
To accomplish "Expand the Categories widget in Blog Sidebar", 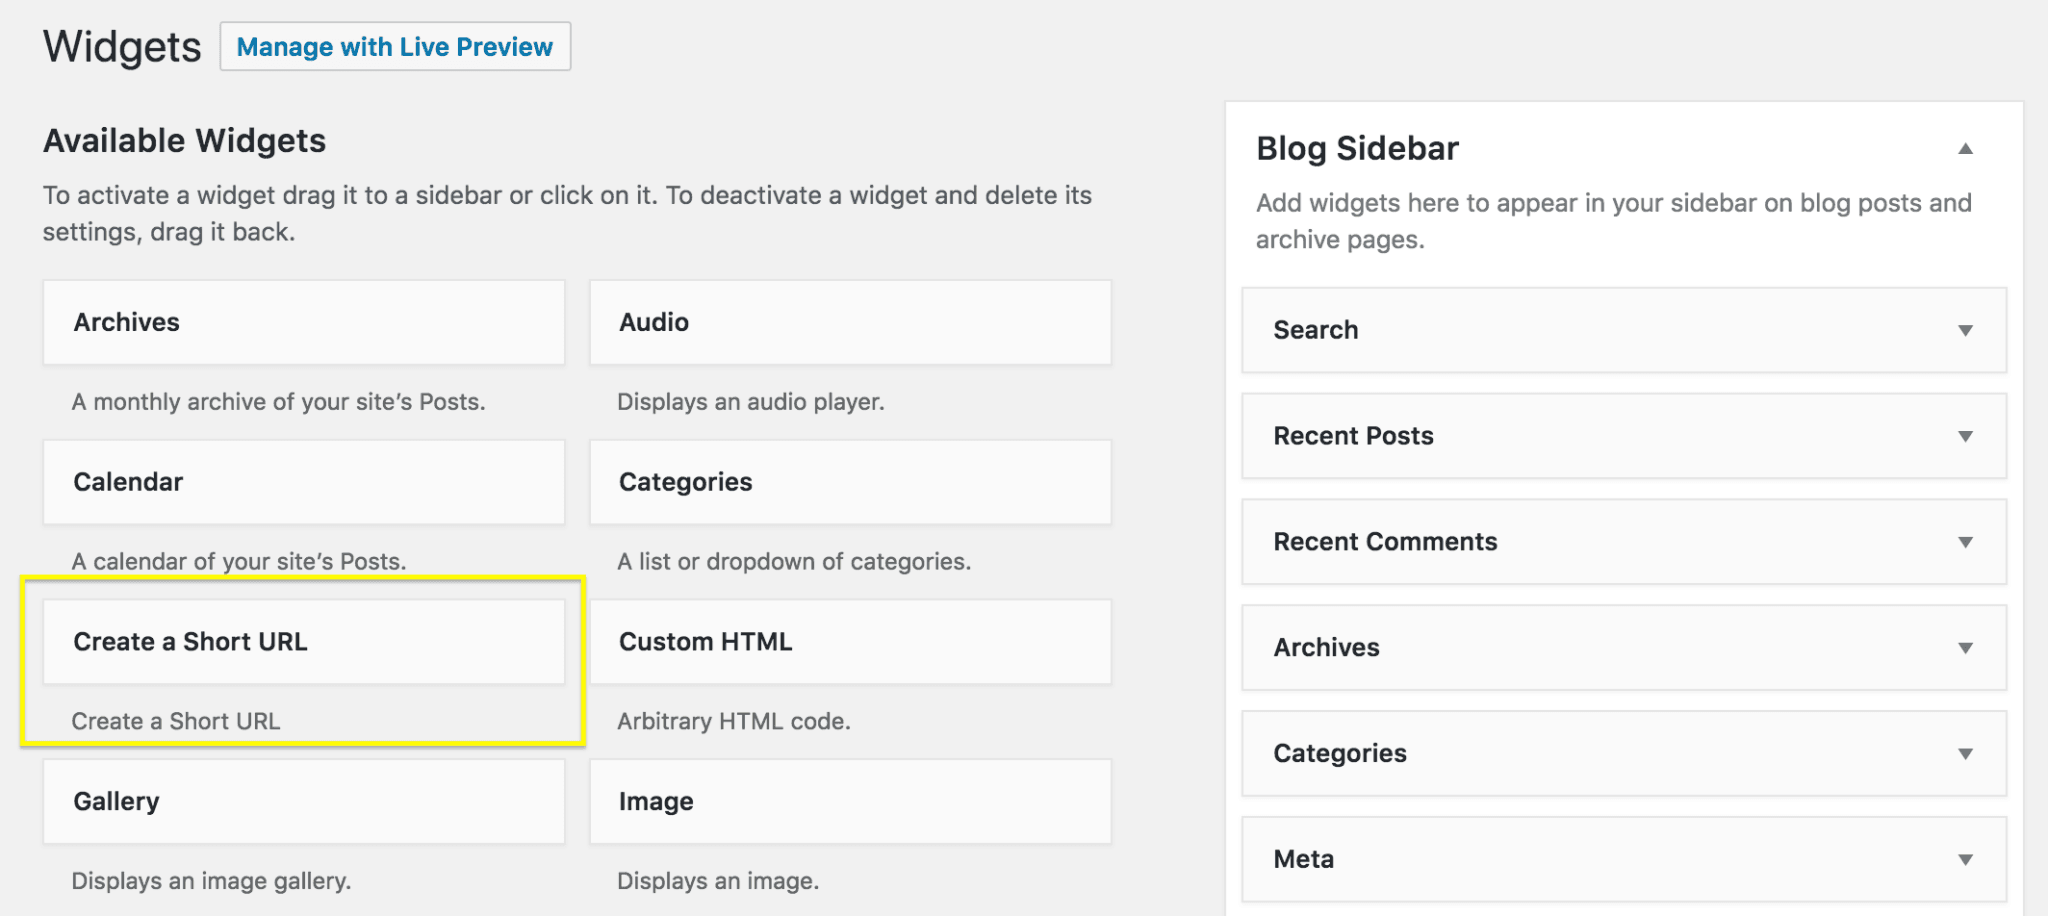I will click(1967, 754).
